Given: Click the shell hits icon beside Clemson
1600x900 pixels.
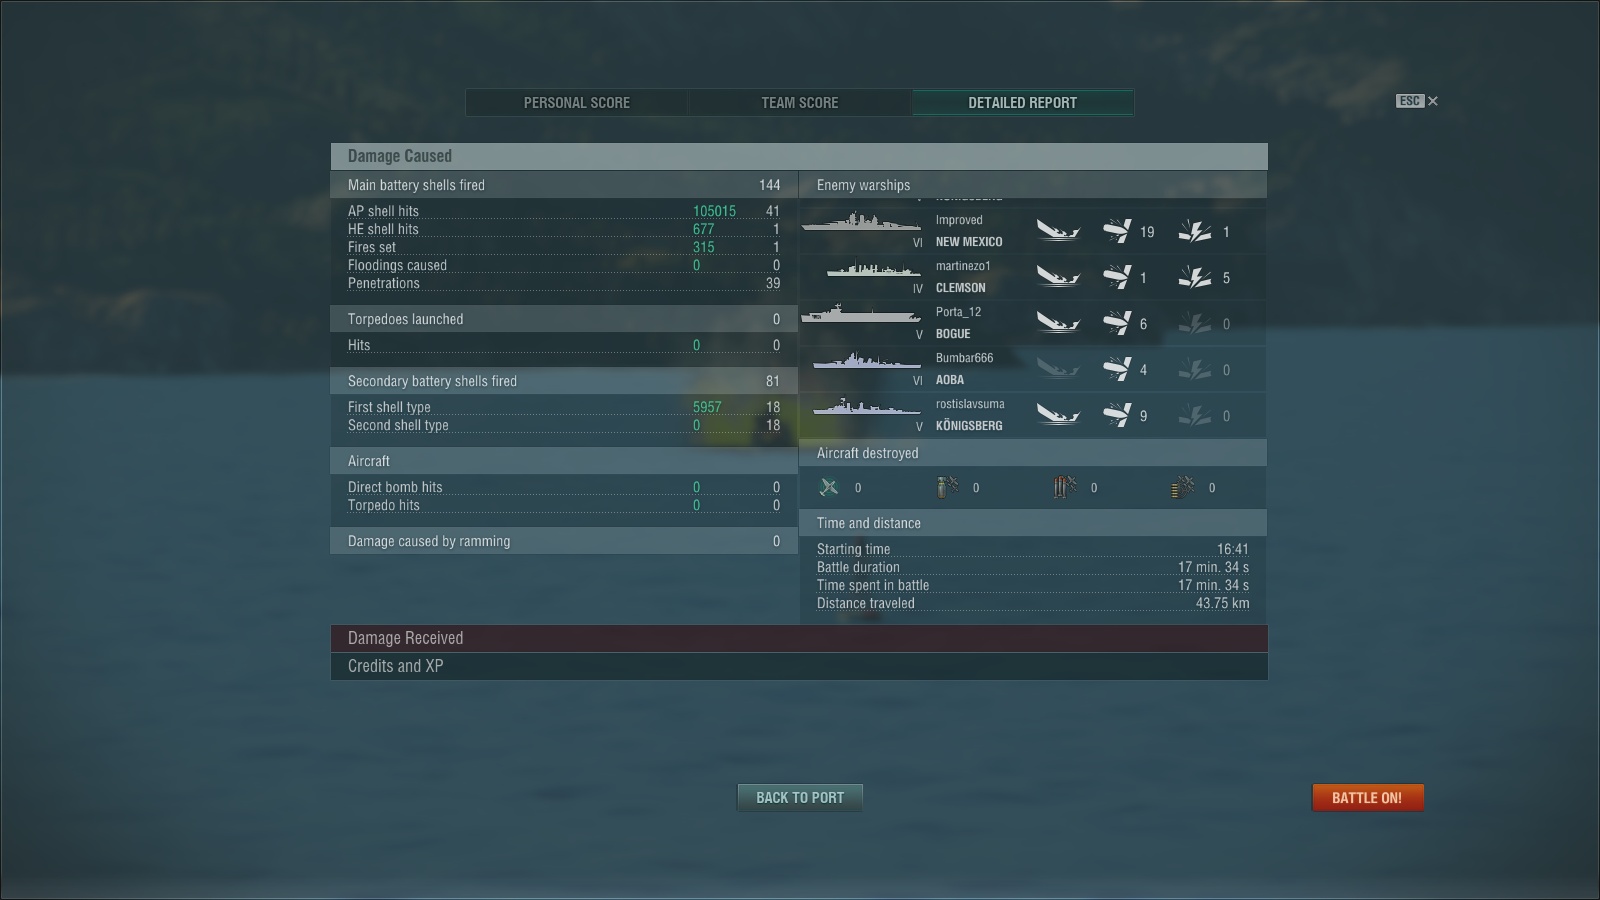Looking at the screenshot, I should click(x=1117, y=277).
